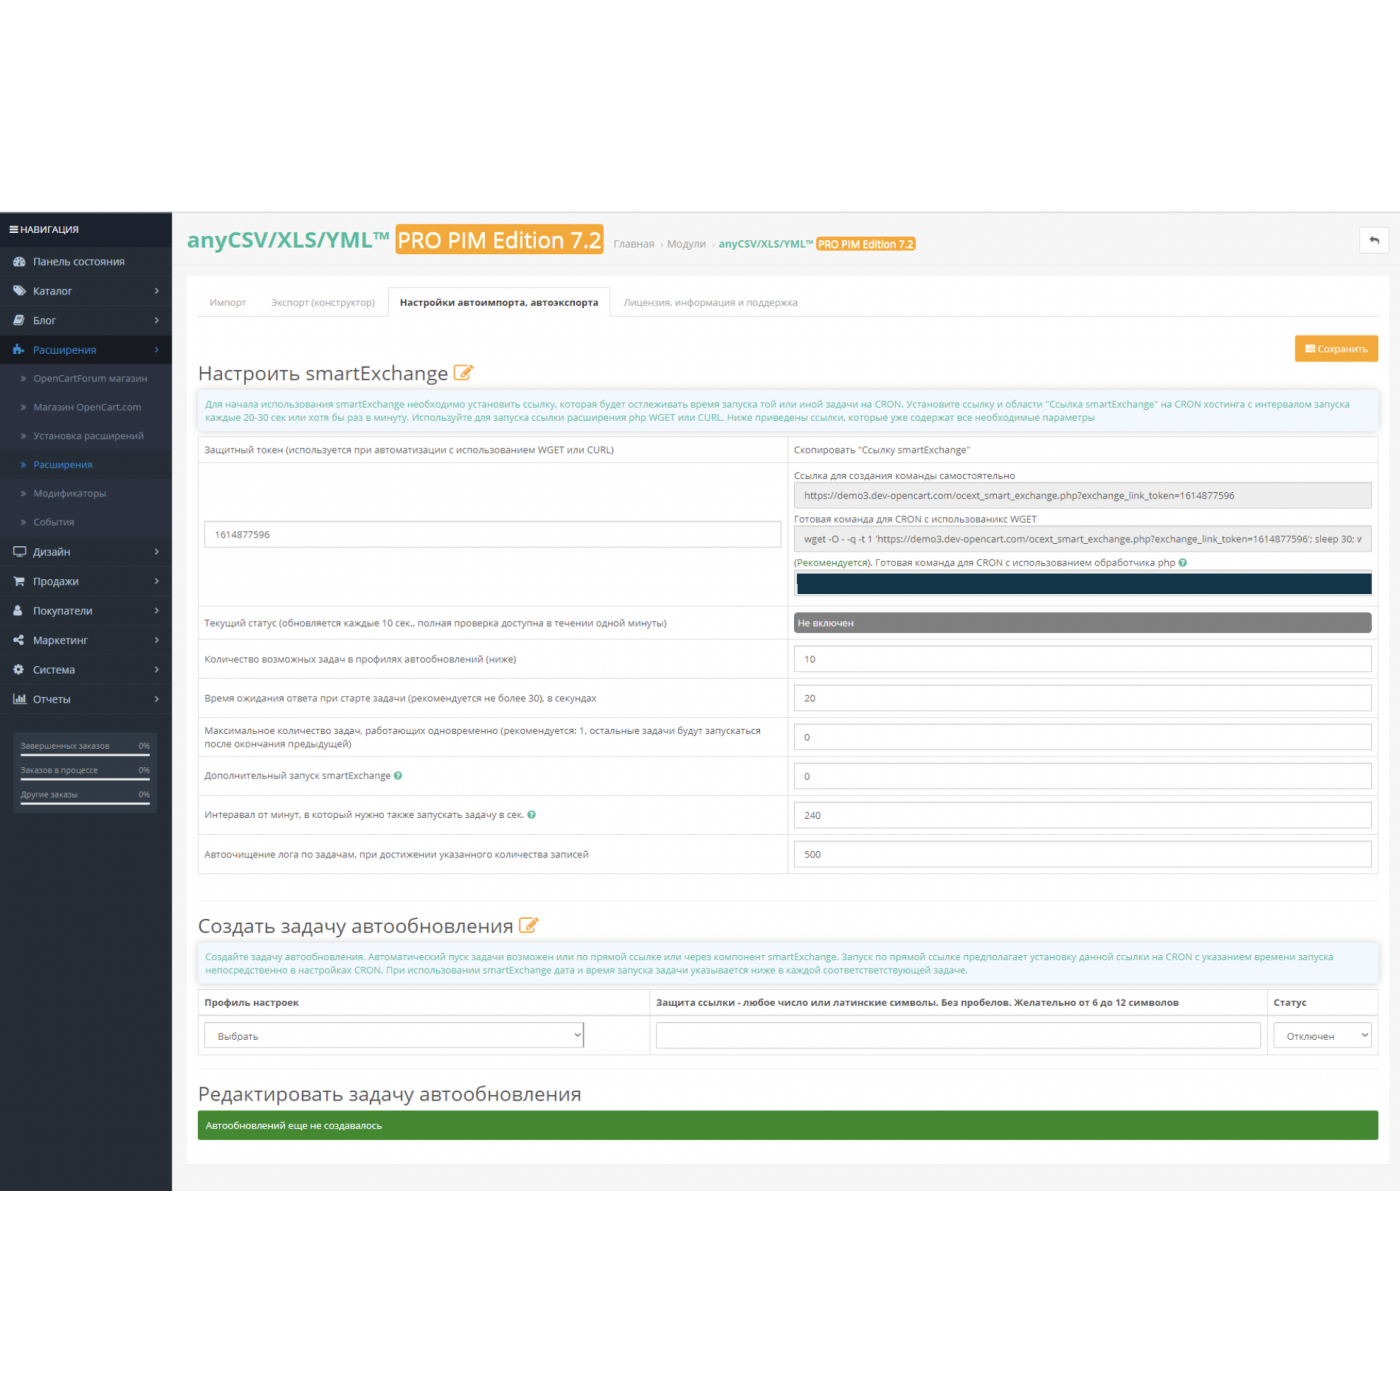Click the security token field 1614877596
This screenshot has width=1400, height=1400.
click(492, 535)
